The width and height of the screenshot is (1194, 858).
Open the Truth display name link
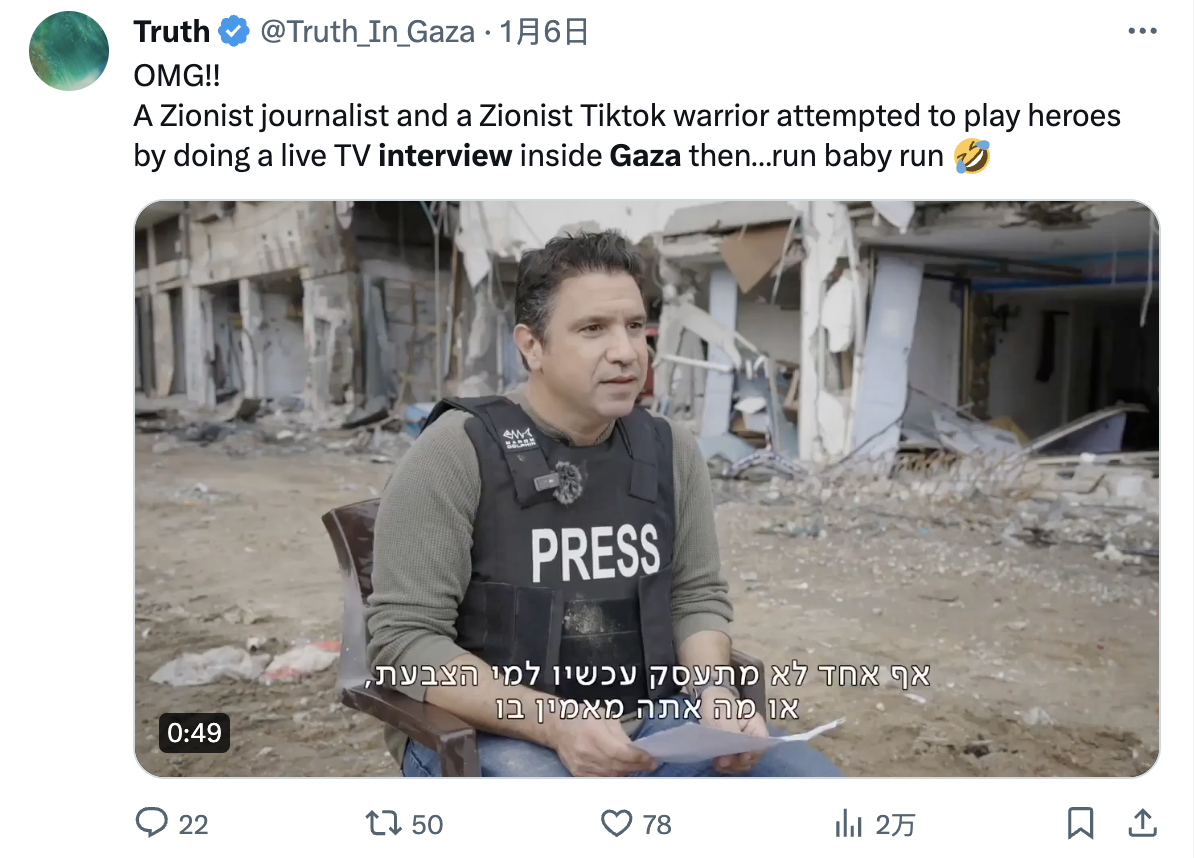click(x=171, y=32)
